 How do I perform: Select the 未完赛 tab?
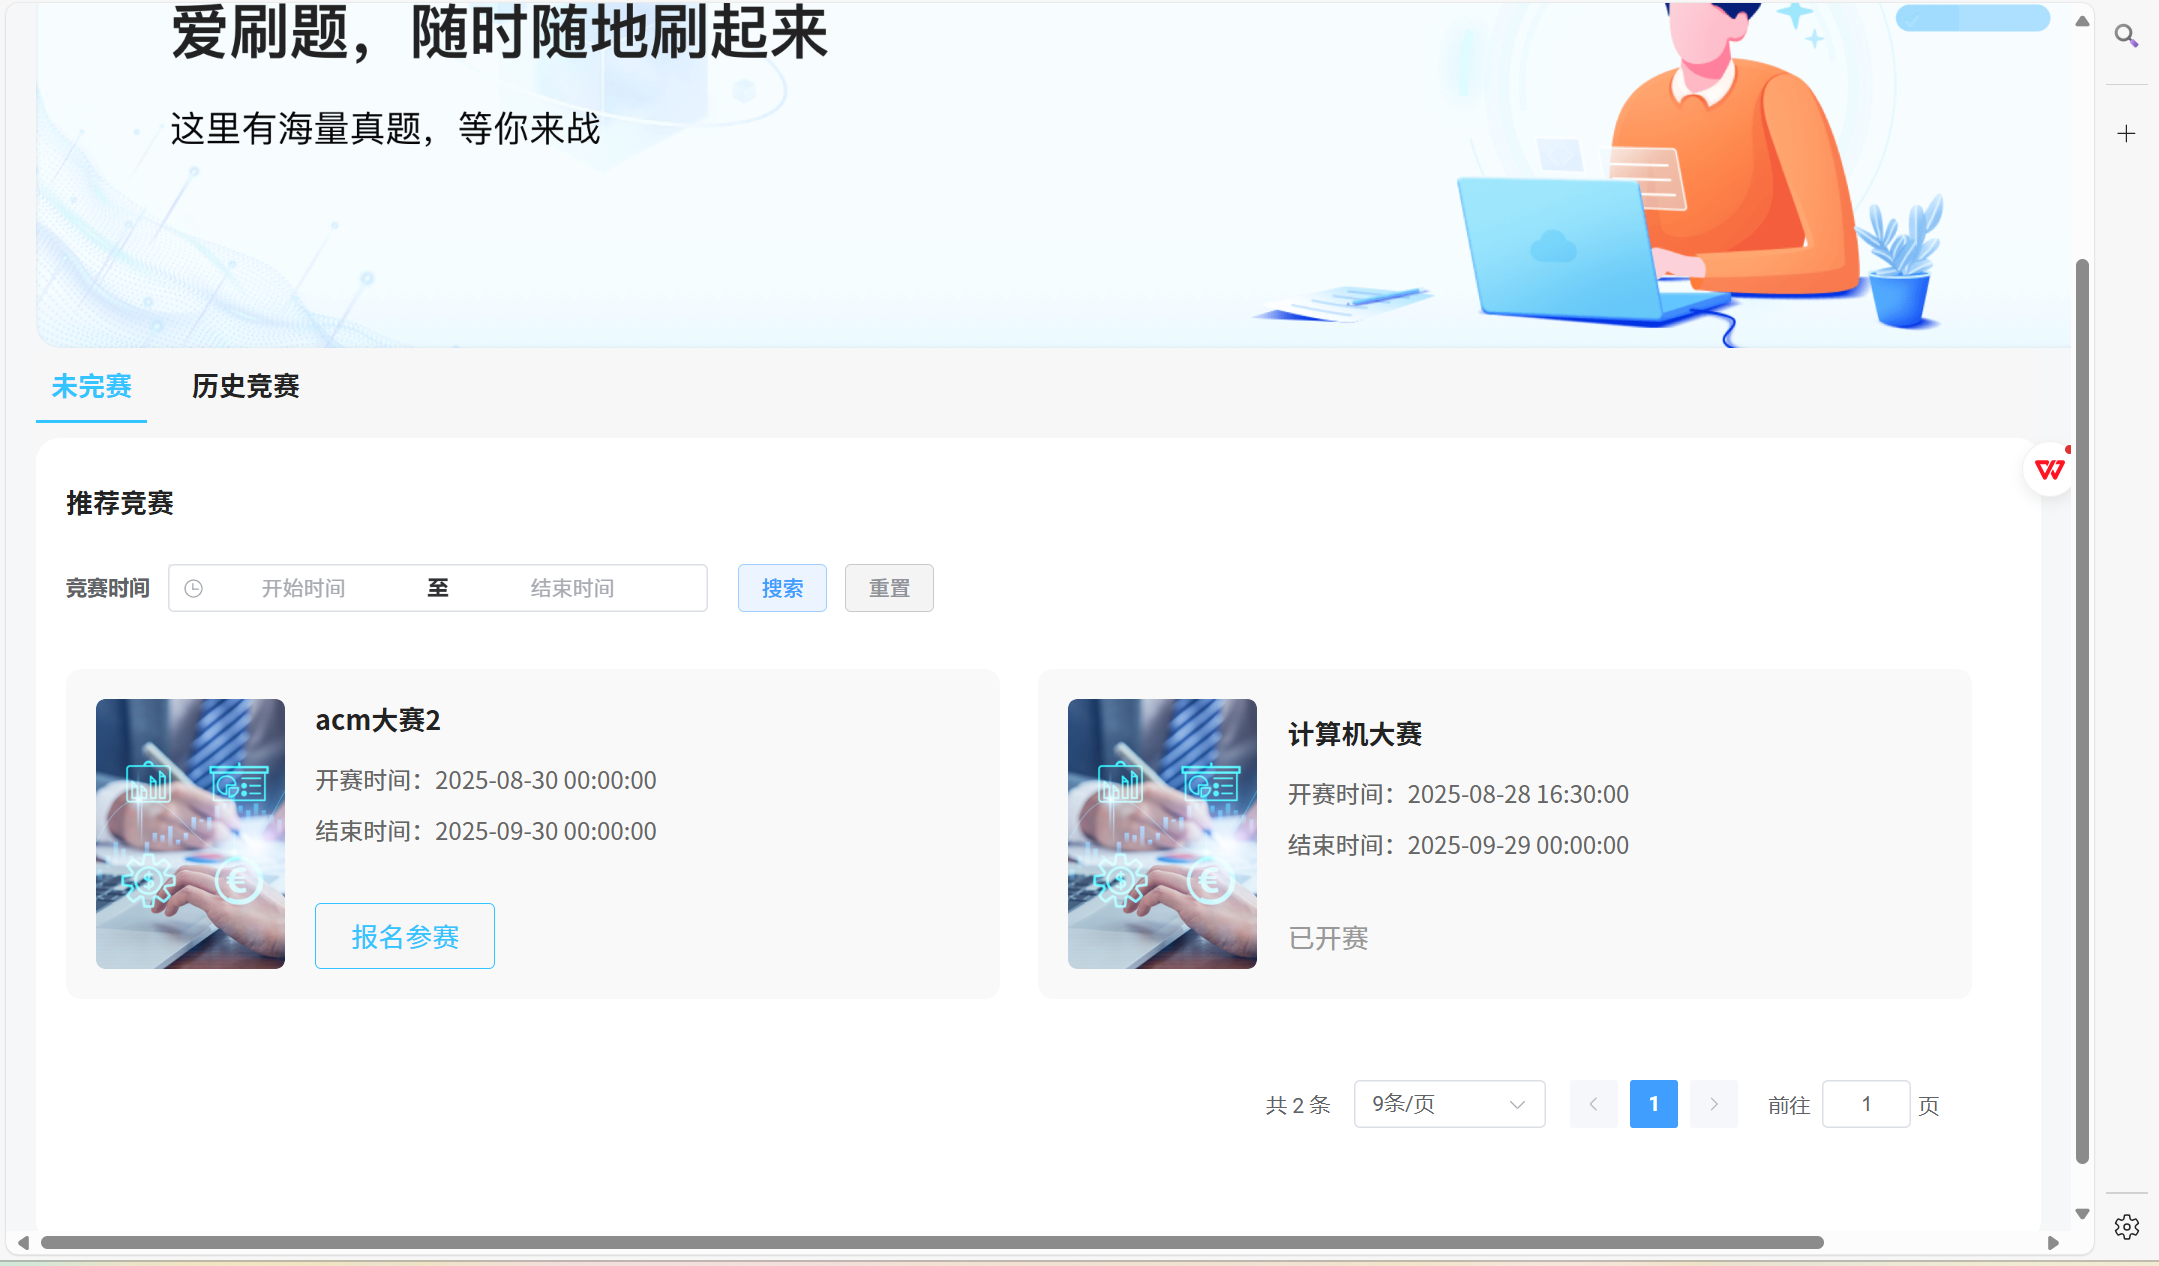(x=91, y=386)
